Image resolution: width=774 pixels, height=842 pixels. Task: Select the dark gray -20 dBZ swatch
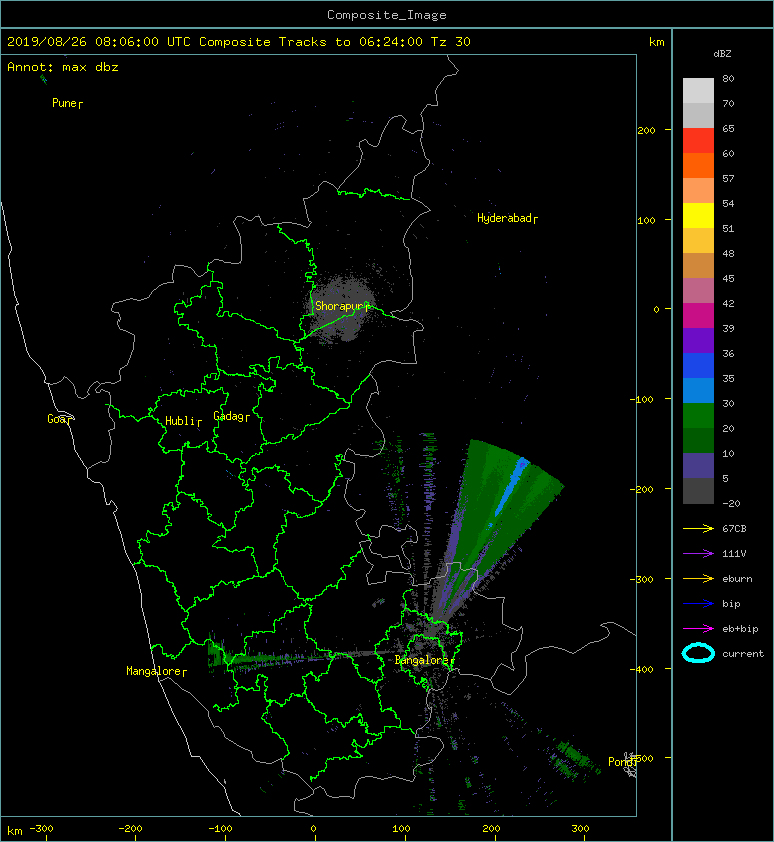(x=698, y=491)
